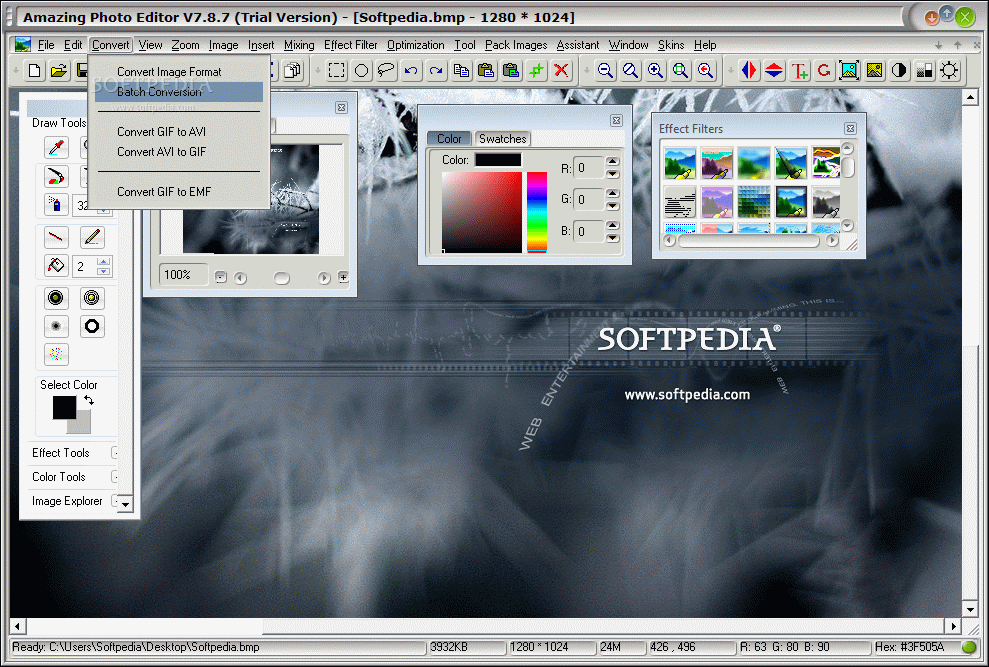Select the red line drawing tool
This screenshot has height=667, width=989.
pos(56,237)
